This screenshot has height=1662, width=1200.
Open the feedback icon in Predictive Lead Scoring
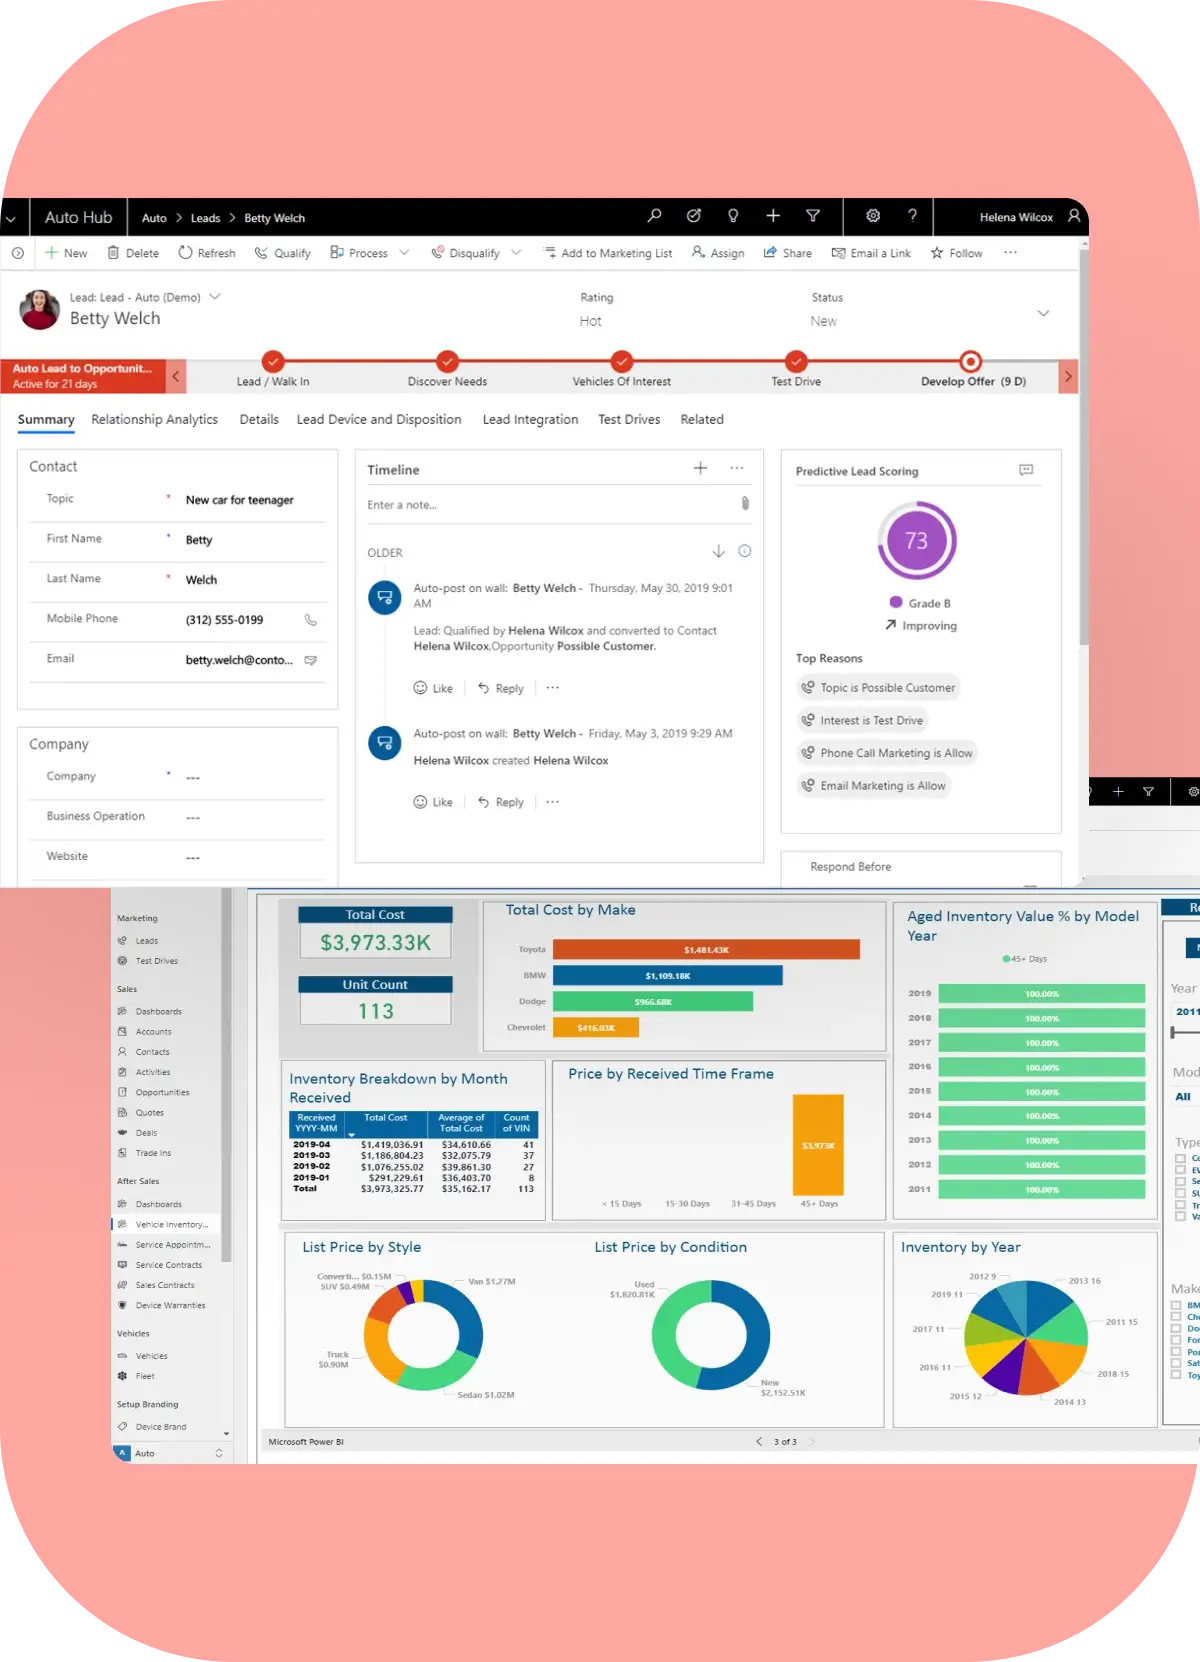coord(1026,470)
